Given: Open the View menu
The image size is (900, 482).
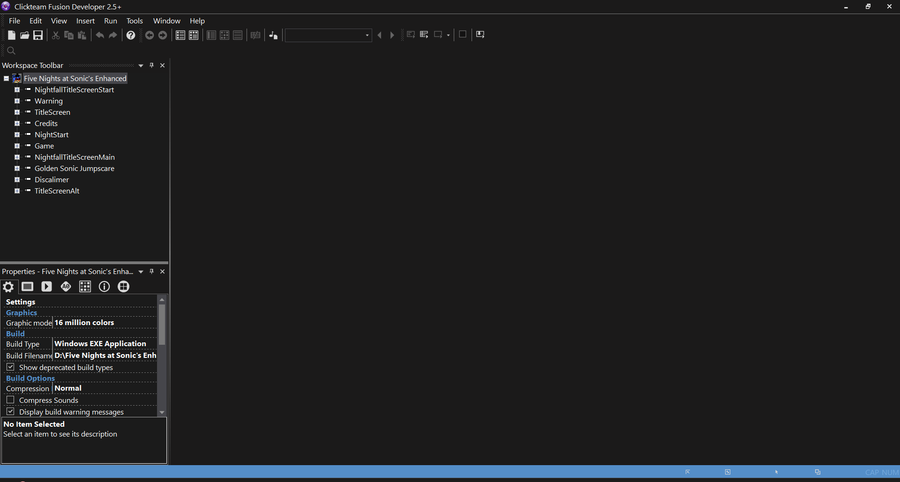Looking at the screenshot, I should [59, 21].
